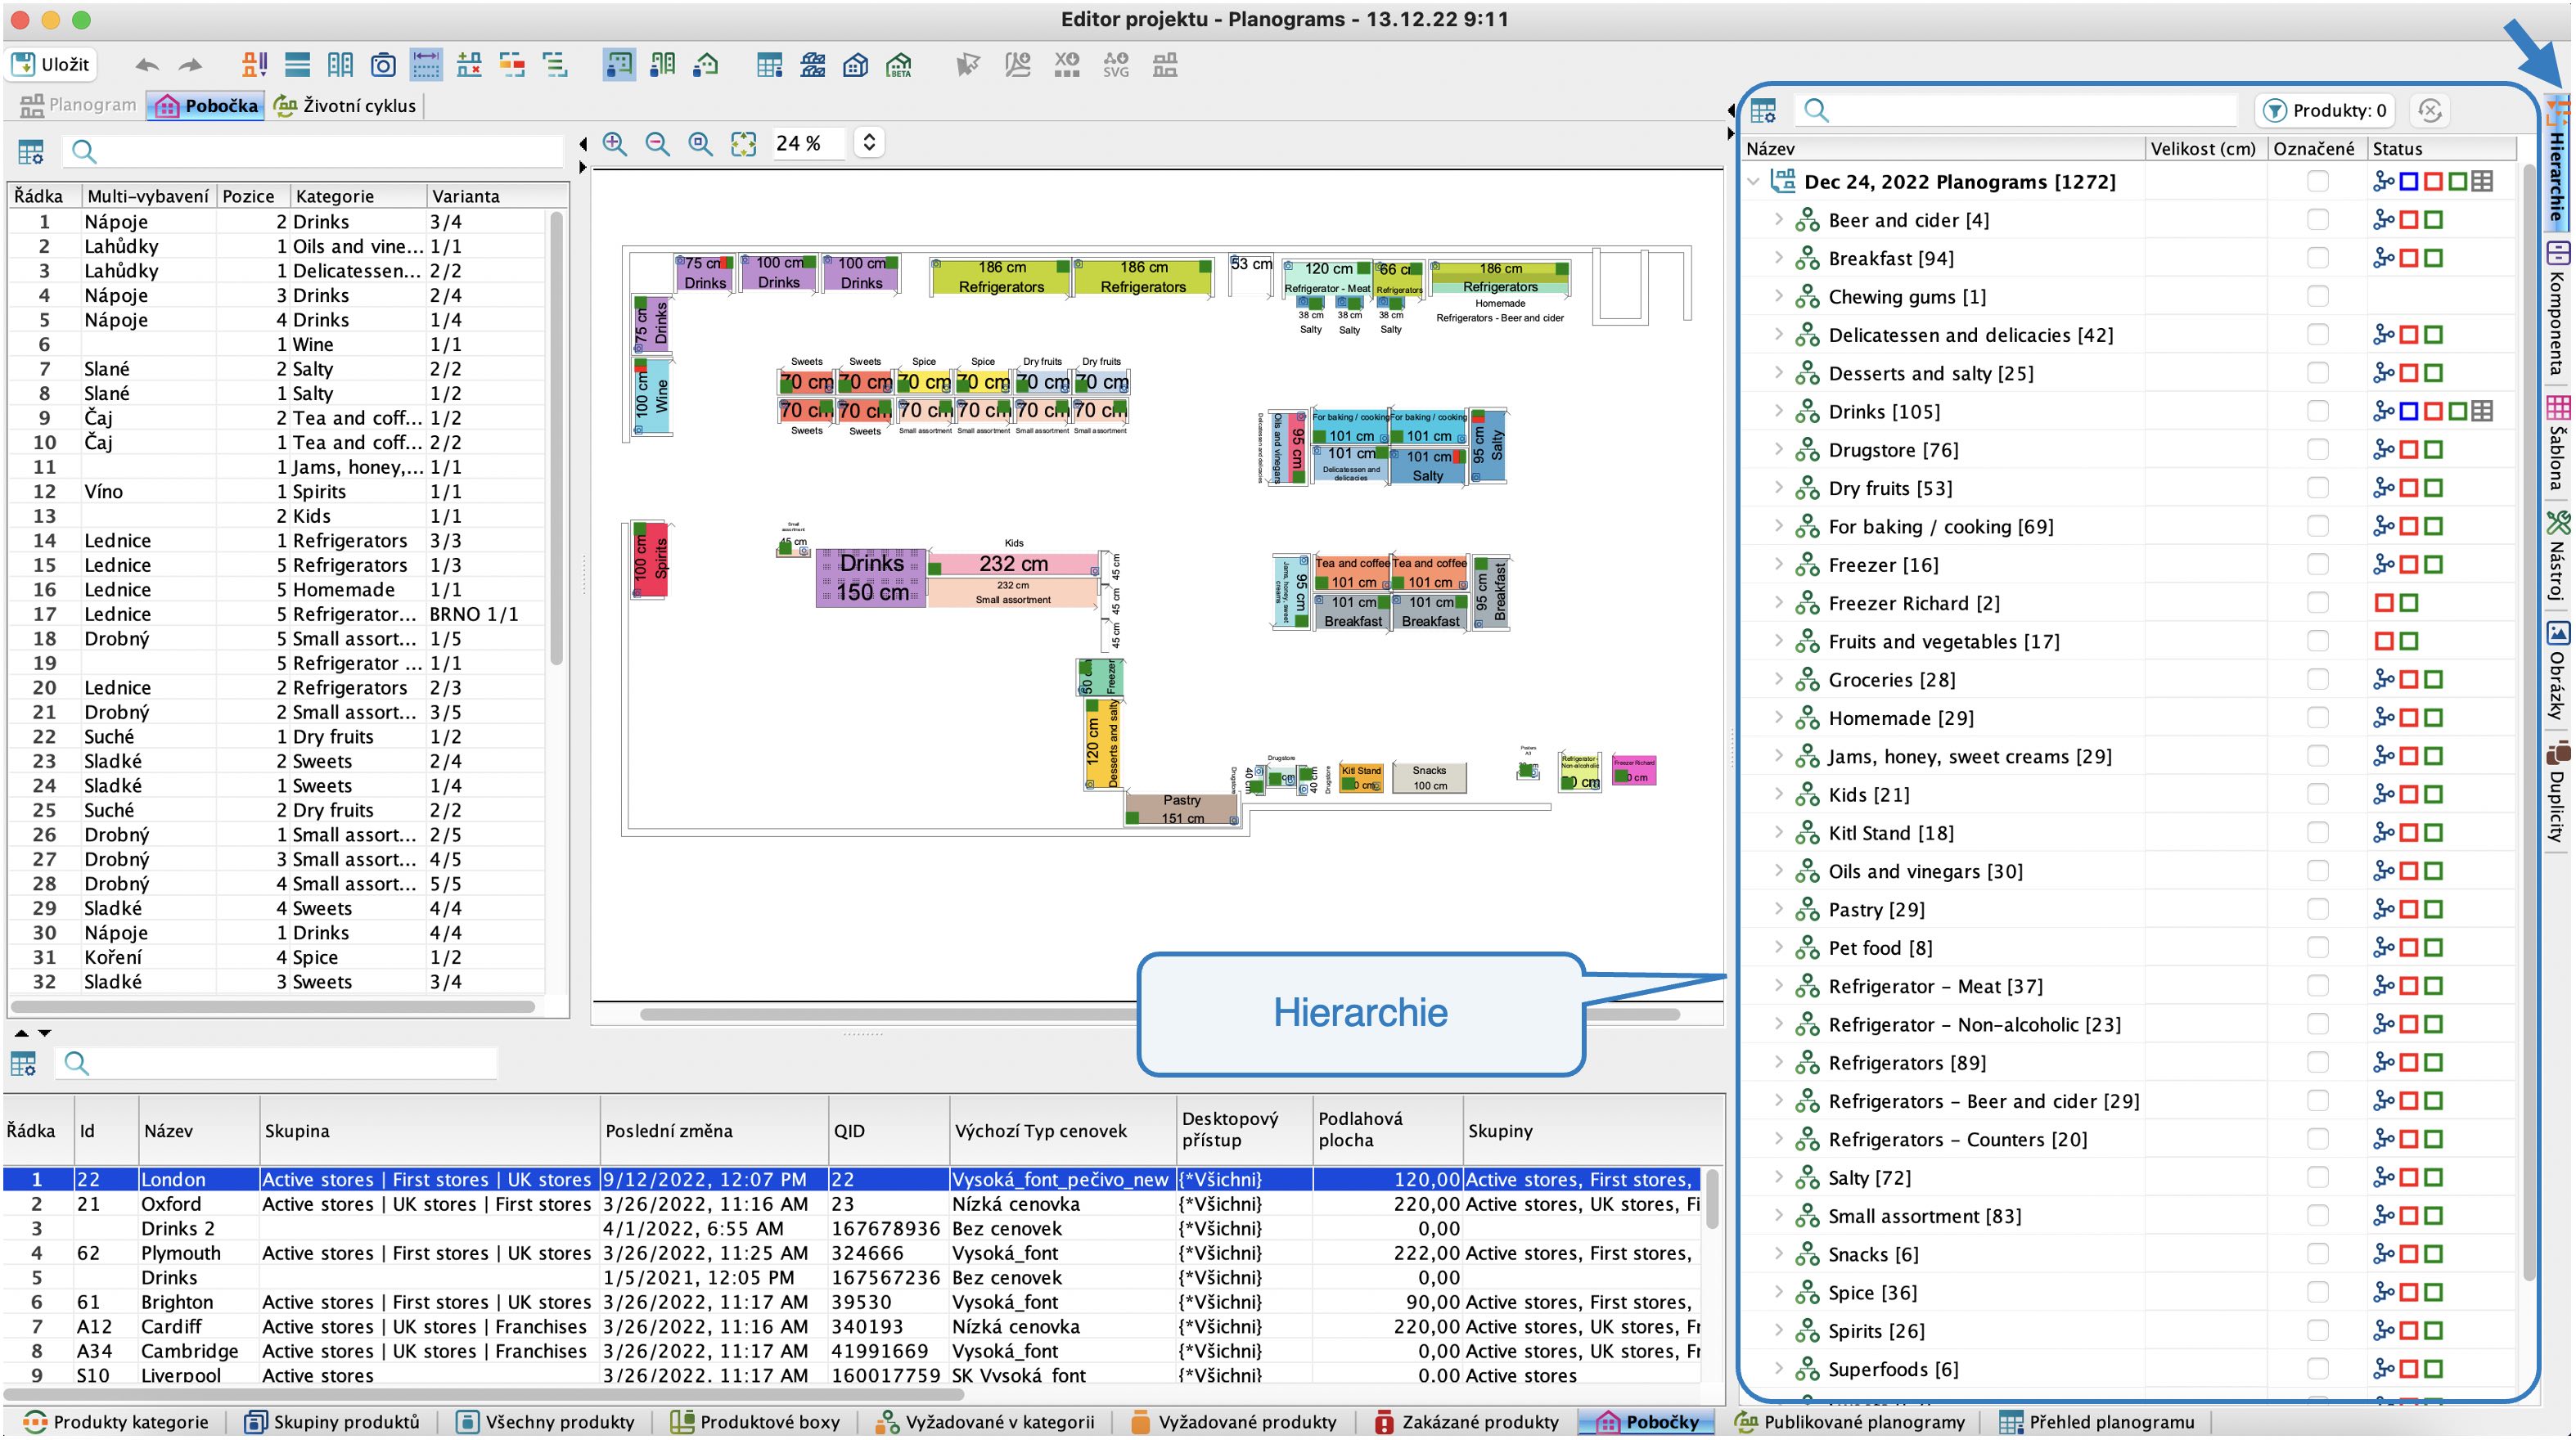Click the Uložit save button
The width and height of the screenshot is (2576, 1440).
point(52,65)
